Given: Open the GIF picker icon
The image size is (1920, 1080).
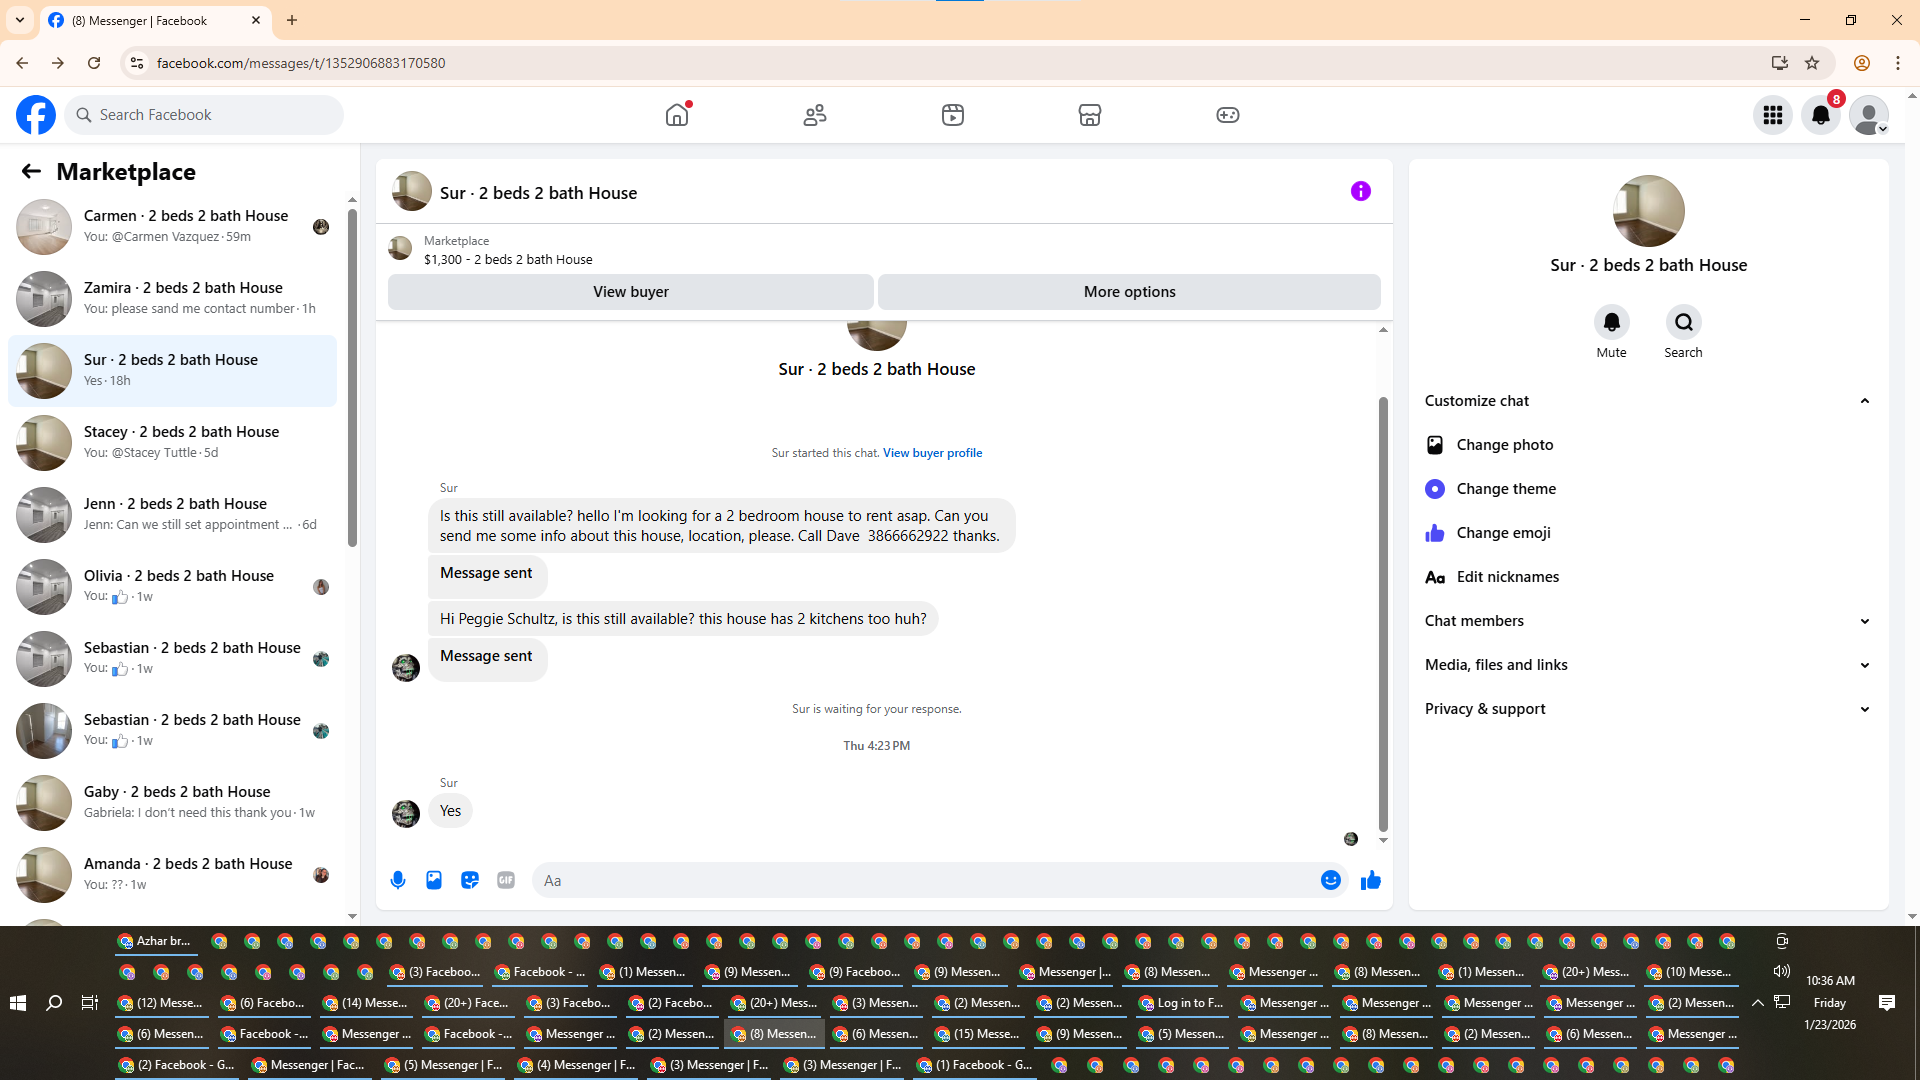Looking at the screenshot, I should [x=506, y=880].
